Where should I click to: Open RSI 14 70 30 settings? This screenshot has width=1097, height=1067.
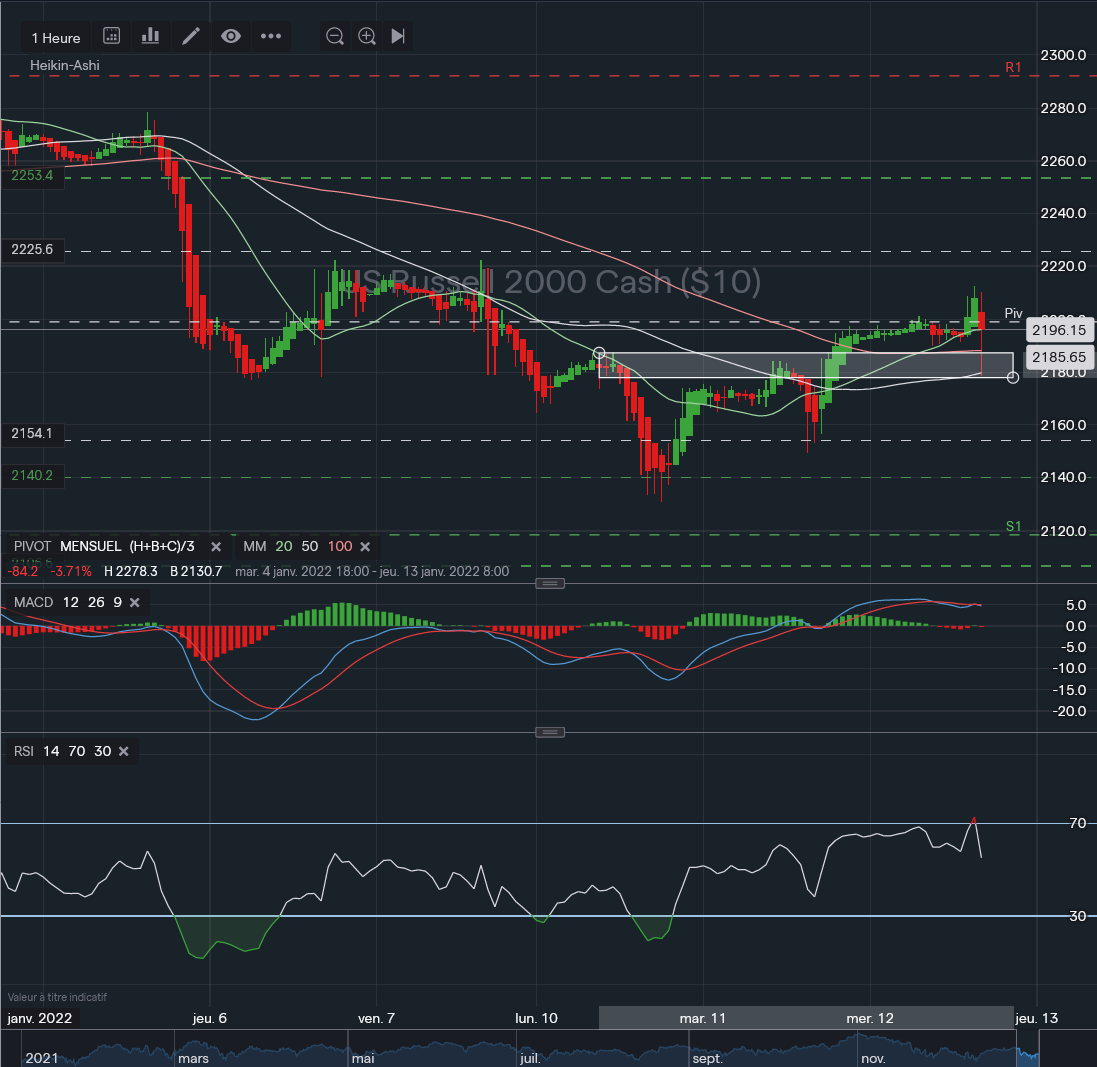(62, 751)
